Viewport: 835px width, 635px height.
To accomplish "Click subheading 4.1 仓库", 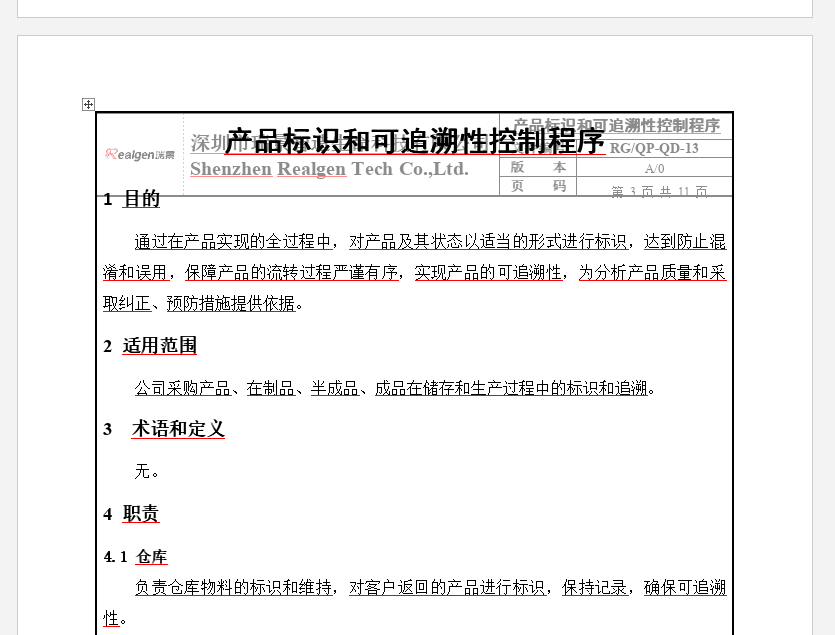I will click(x=135, y=557).
